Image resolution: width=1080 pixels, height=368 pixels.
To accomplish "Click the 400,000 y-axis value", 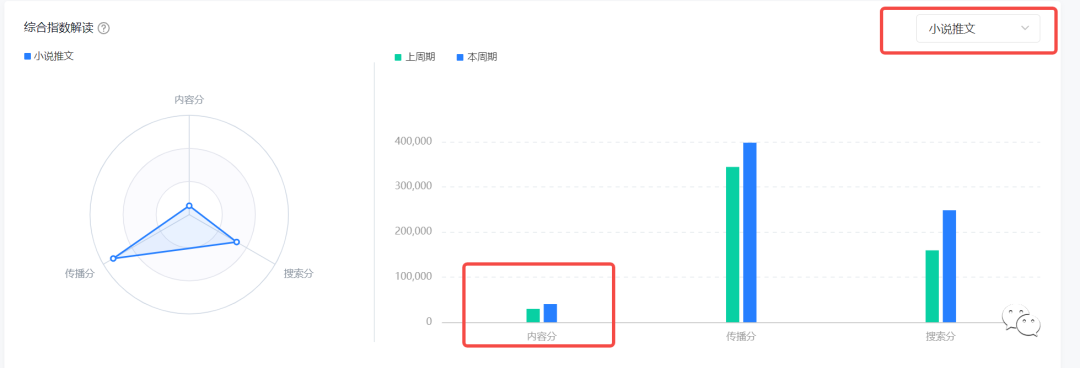I will coord(413,142).
